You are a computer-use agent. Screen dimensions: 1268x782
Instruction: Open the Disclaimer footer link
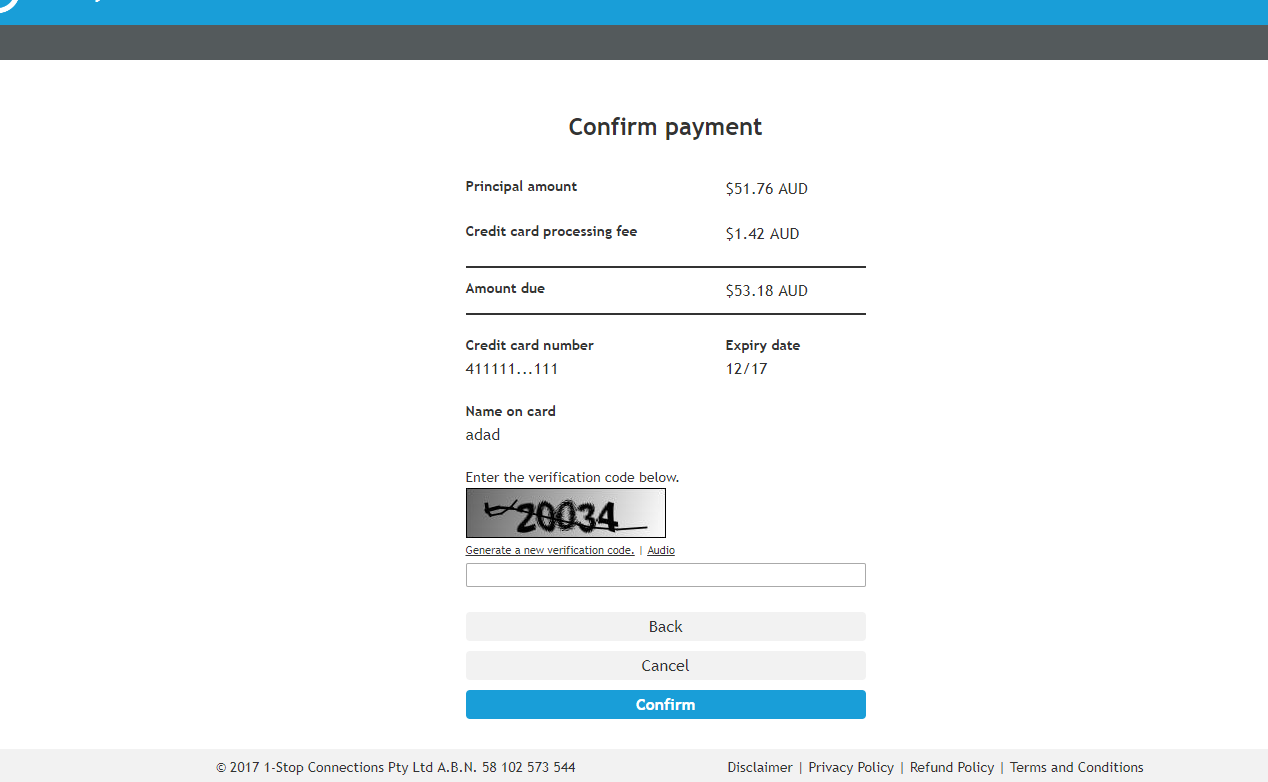(x=759, y=768)
